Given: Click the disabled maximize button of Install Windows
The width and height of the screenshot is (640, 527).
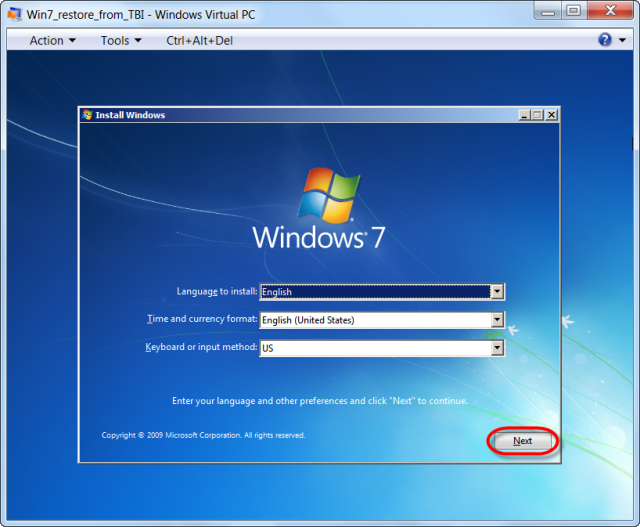Looking at the screenshot, I should 538,115.
